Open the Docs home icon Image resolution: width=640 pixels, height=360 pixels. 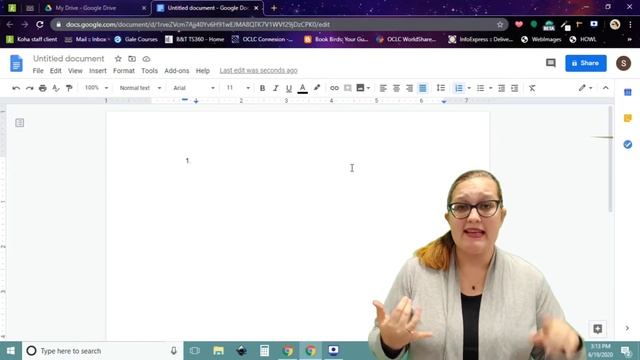click(x=16, y=63)
